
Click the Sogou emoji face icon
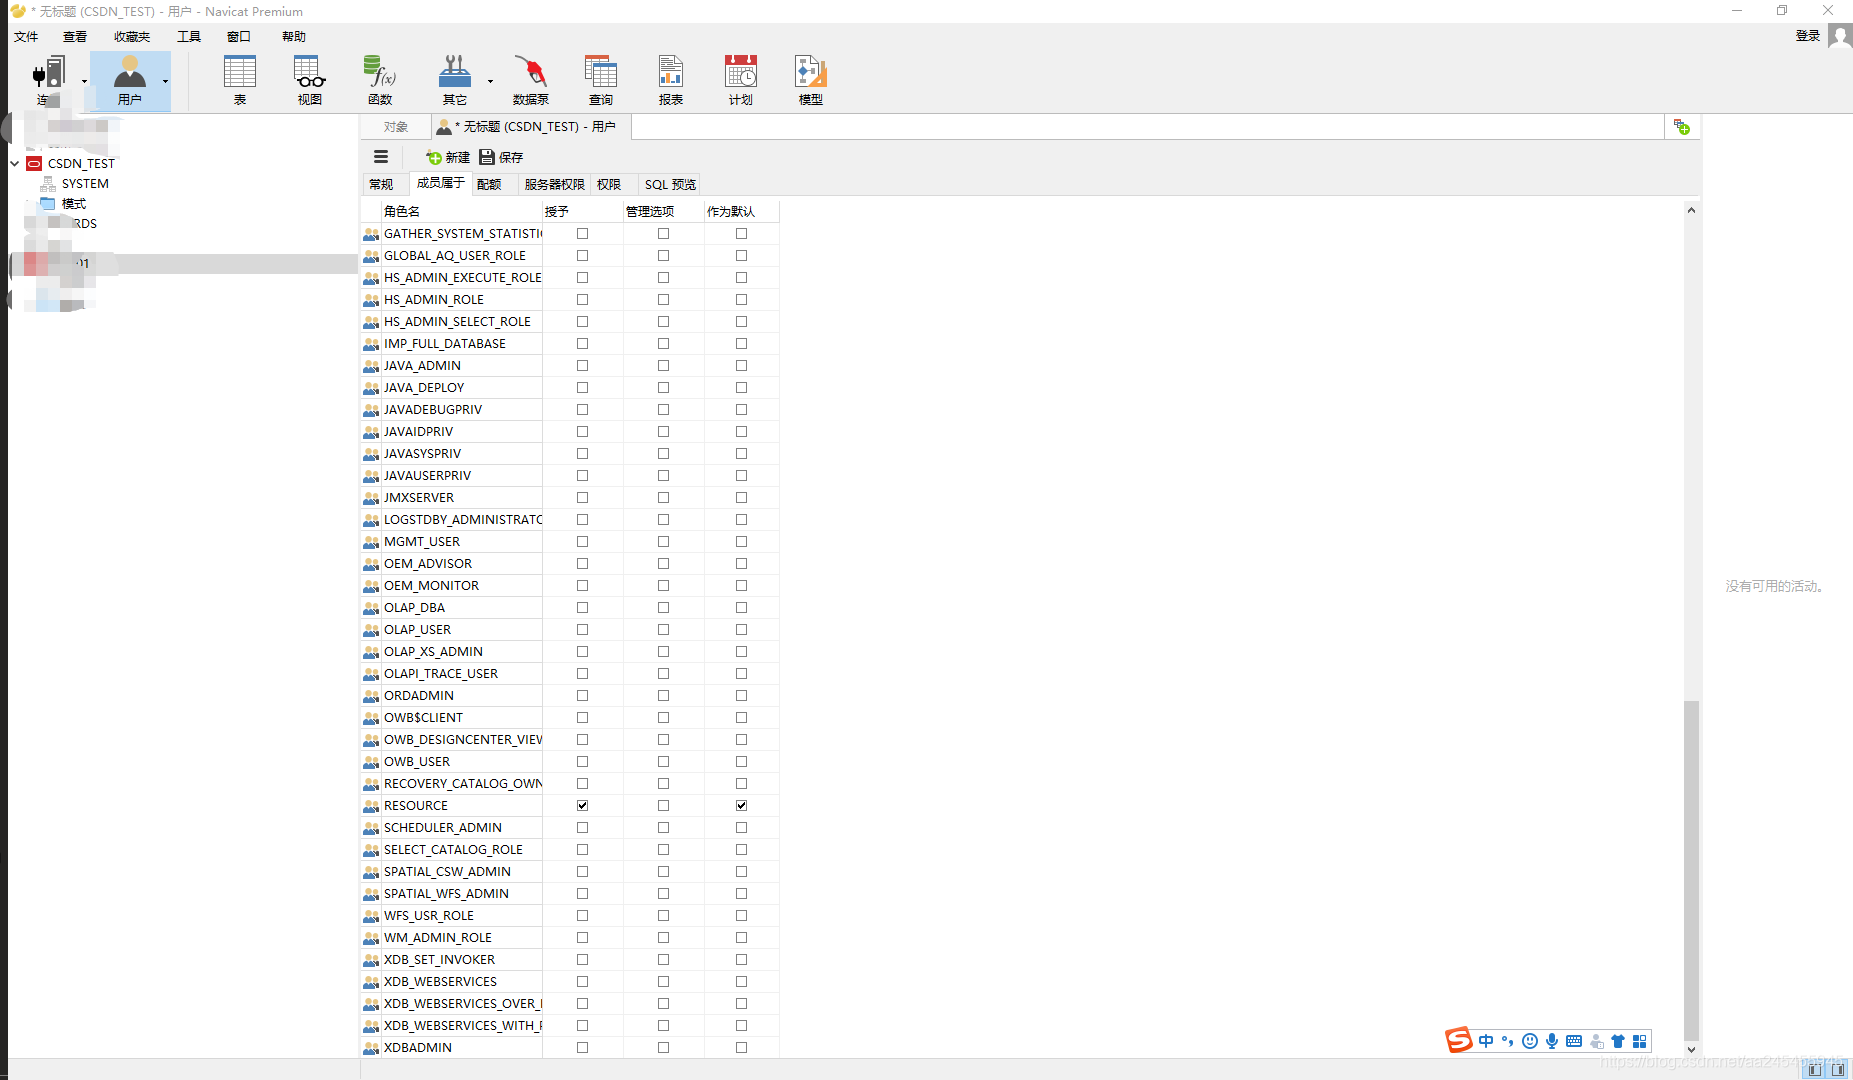click(1530, 1041)
